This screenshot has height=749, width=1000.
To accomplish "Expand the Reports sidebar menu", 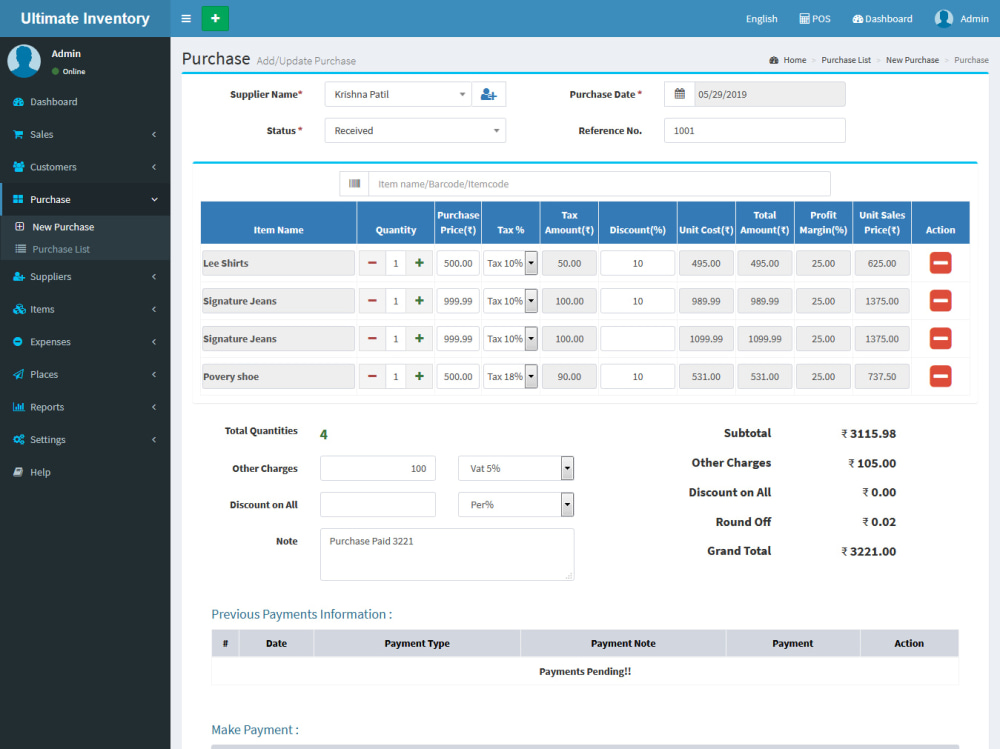I will (x=85, y=406).
